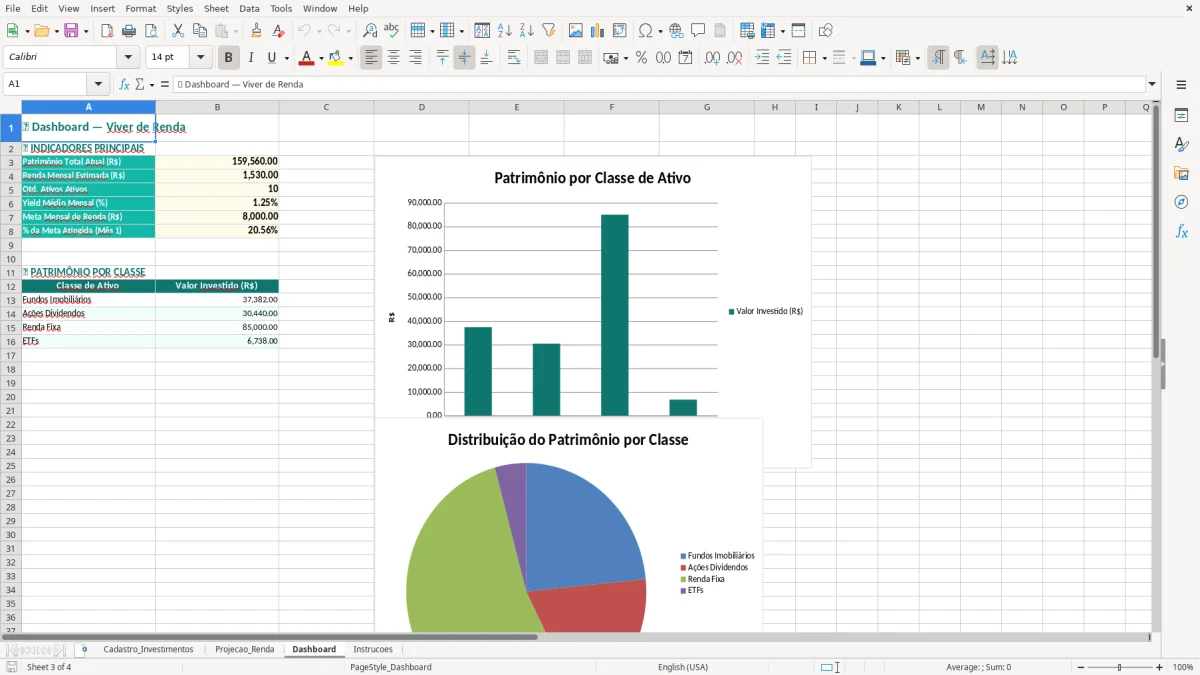Open Print Preview toggle
This screenshot has height=675, width=1200.
tap(151, 31)
